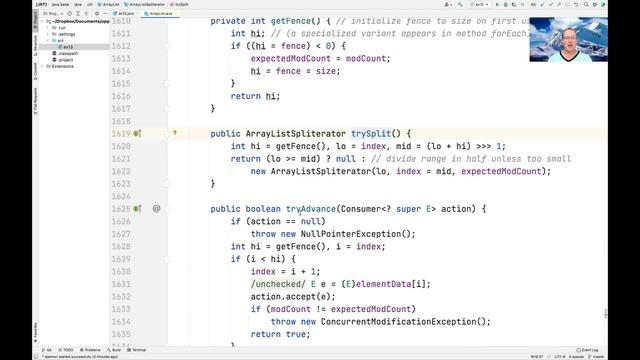The width and height of the screenshot is (640, 360).
Task: Click the green plugin icon at far top-right
Action: 603,4
